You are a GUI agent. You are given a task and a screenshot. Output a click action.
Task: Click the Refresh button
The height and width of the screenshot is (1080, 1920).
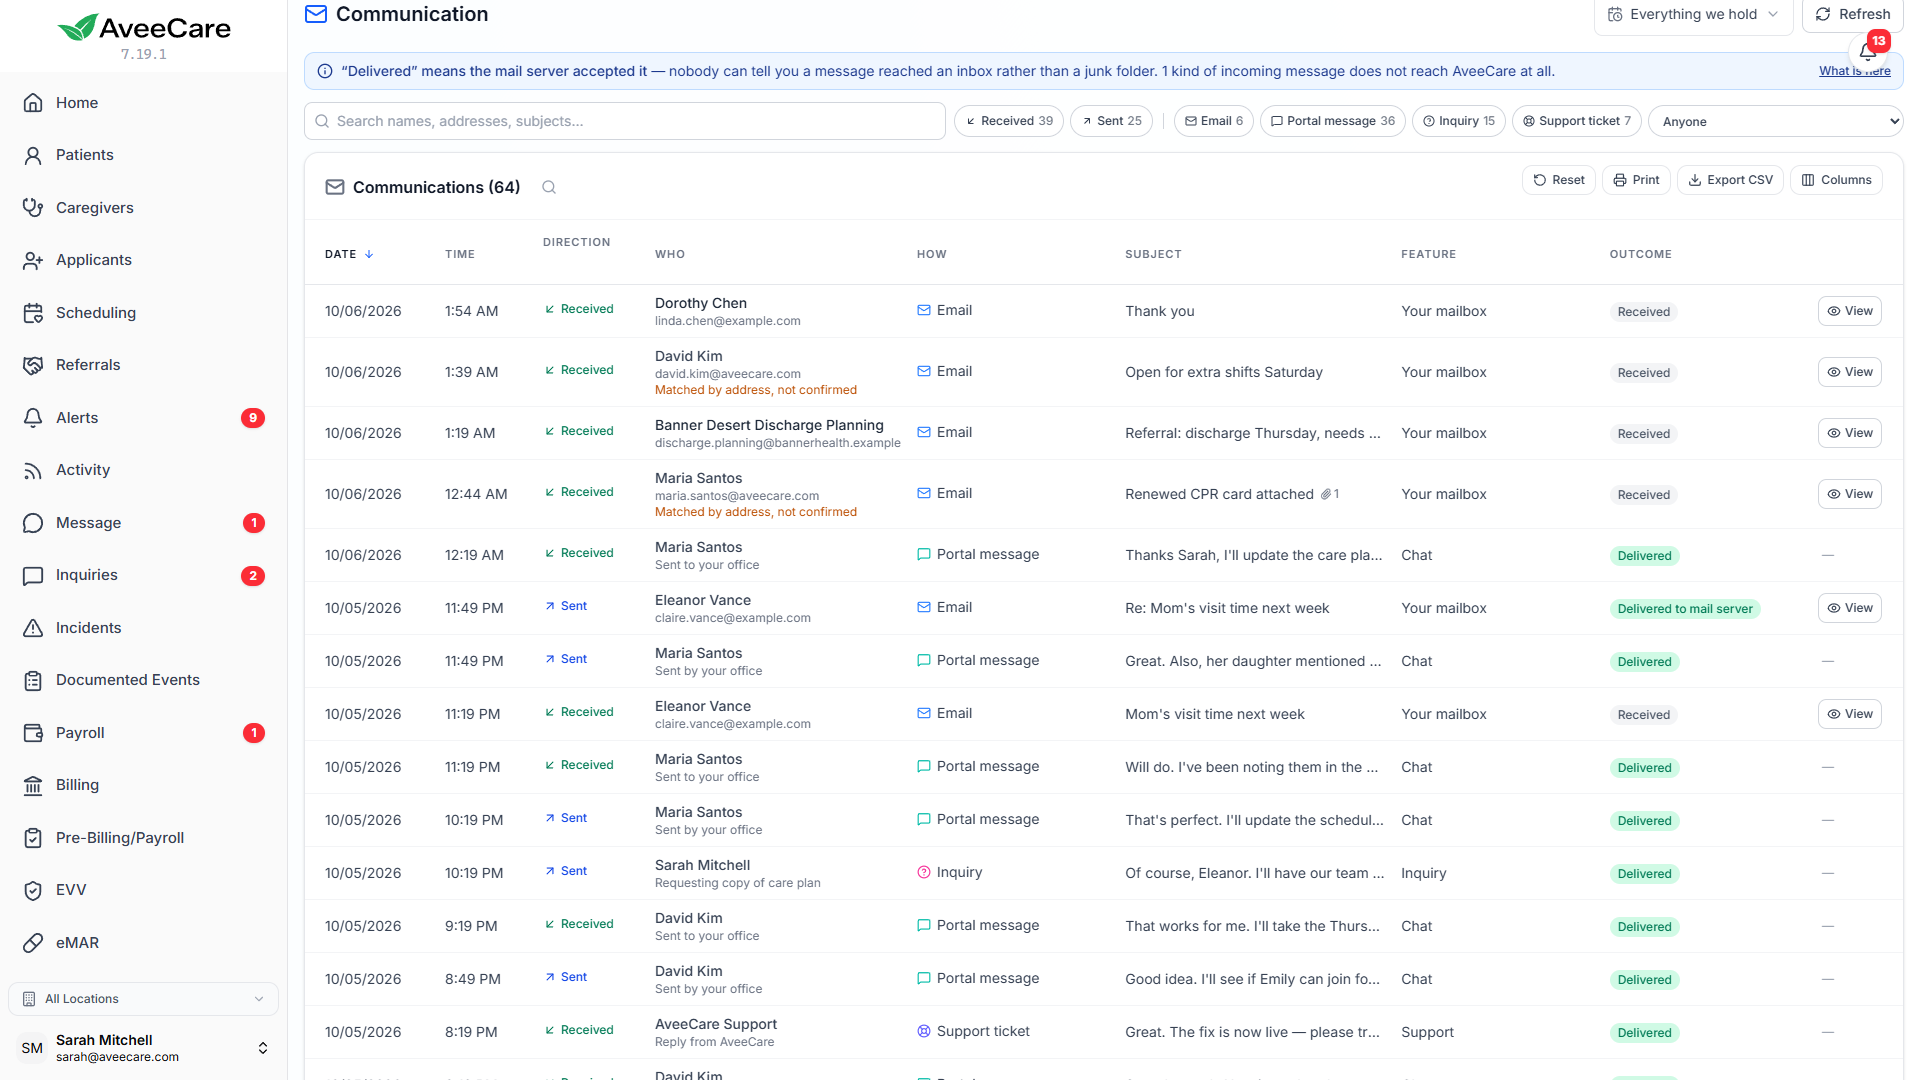(1852, 15)
